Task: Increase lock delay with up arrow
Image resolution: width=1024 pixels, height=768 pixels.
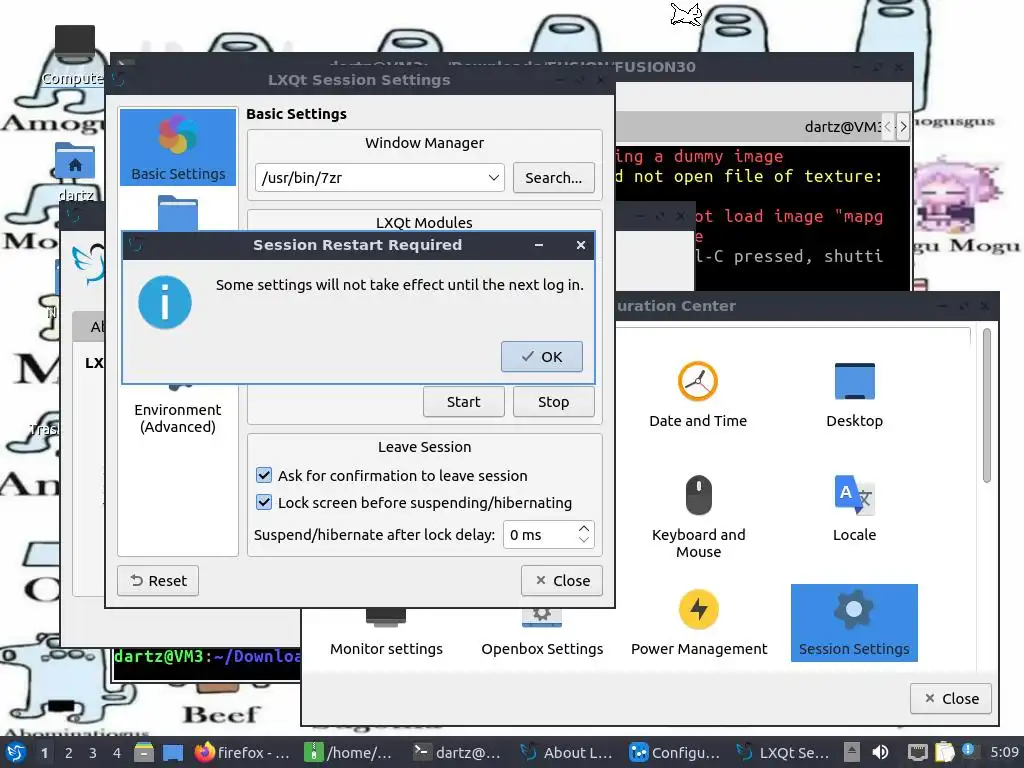Action: coord(584,528)
